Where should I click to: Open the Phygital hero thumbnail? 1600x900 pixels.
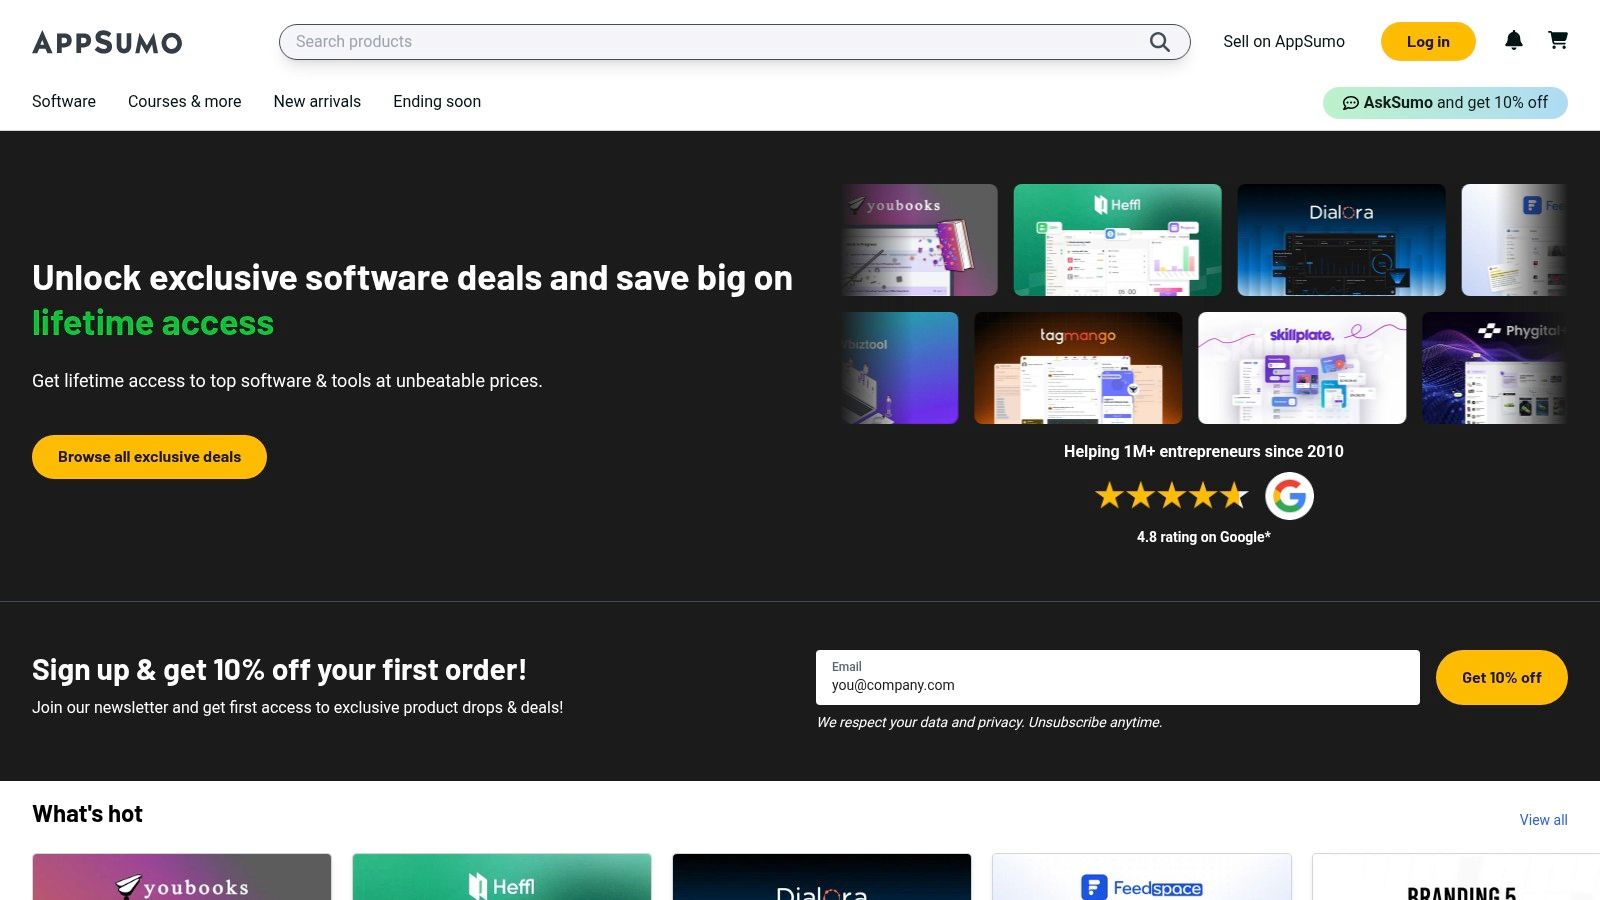(x=1494, y=368)
